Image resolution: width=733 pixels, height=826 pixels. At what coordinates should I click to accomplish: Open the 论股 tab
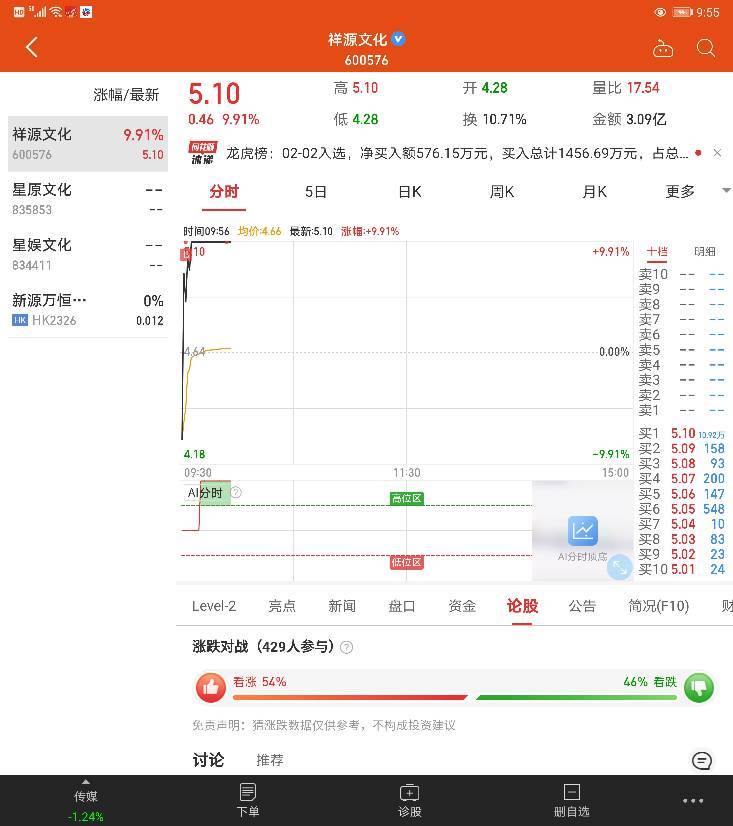pyautogui.click(x=522, y=606)
